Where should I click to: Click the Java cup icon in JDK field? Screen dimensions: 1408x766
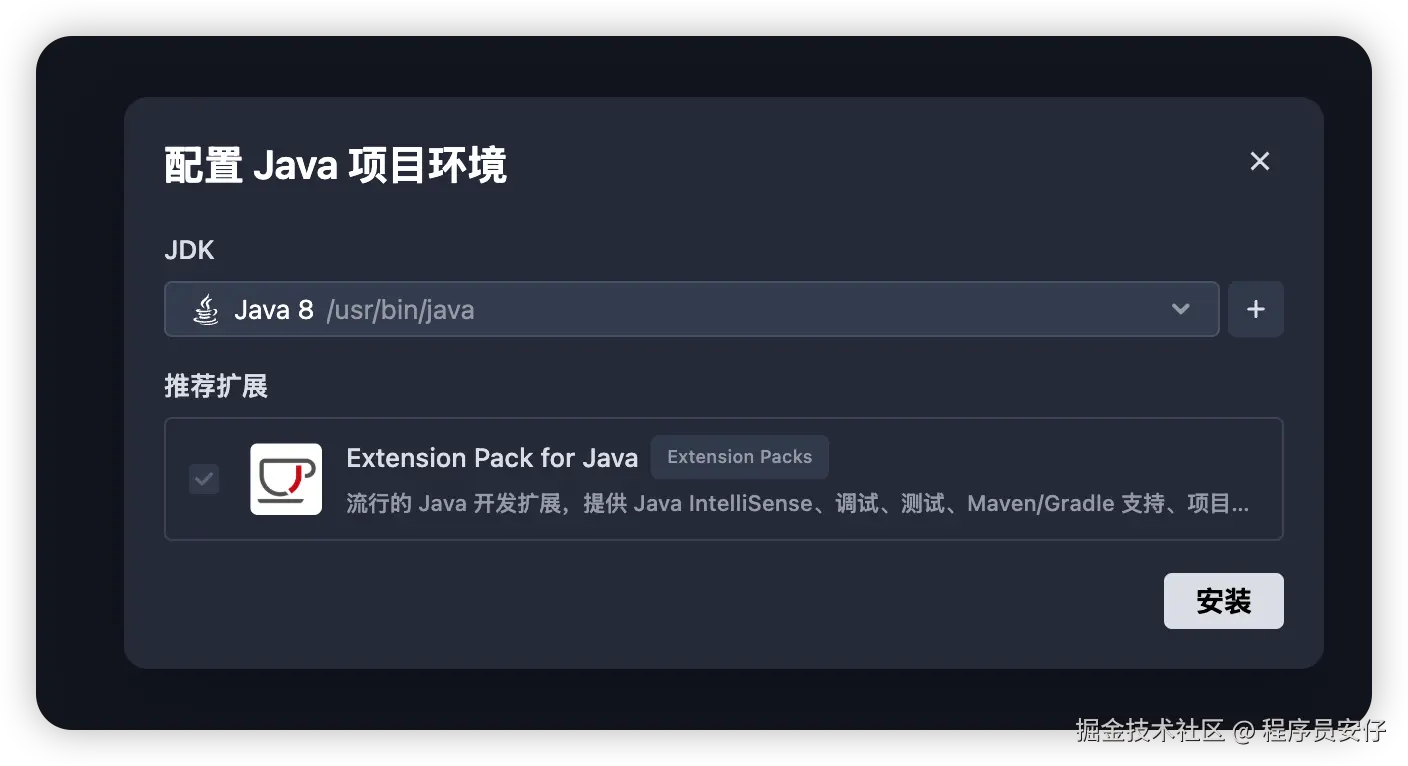point(206,309)
